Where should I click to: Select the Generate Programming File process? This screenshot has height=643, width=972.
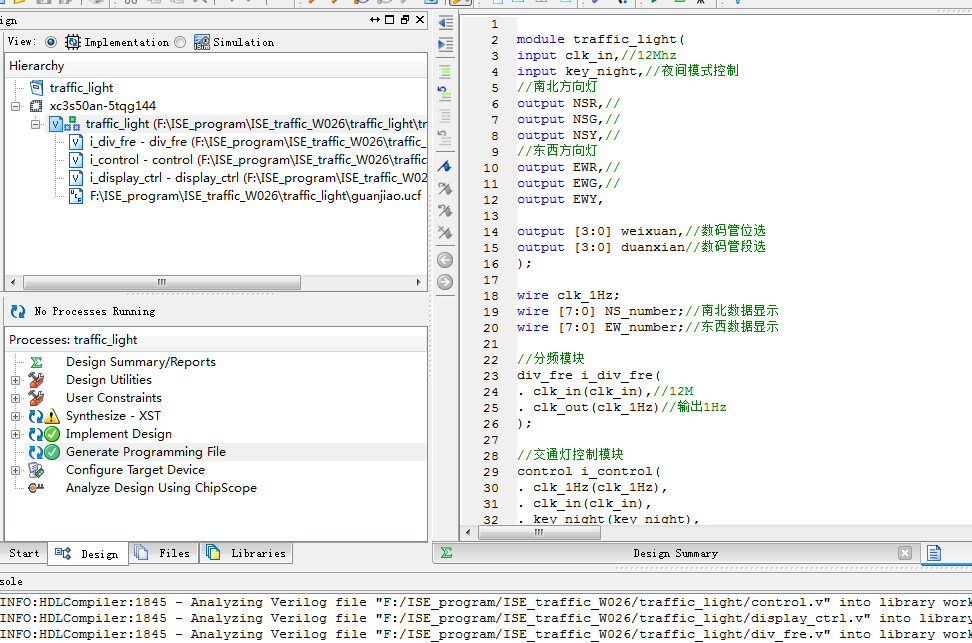(146, 452)
